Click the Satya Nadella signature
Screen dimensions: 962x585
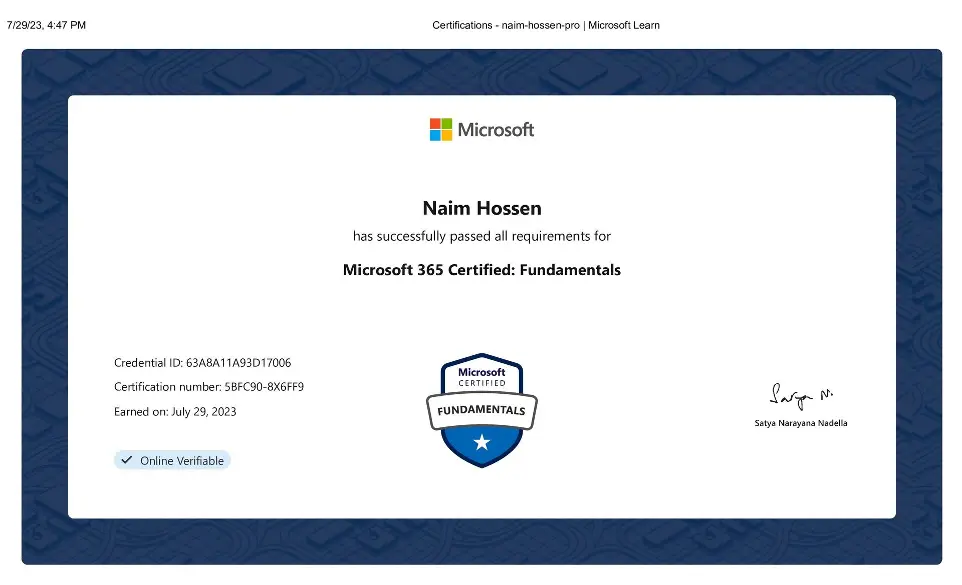801,396
